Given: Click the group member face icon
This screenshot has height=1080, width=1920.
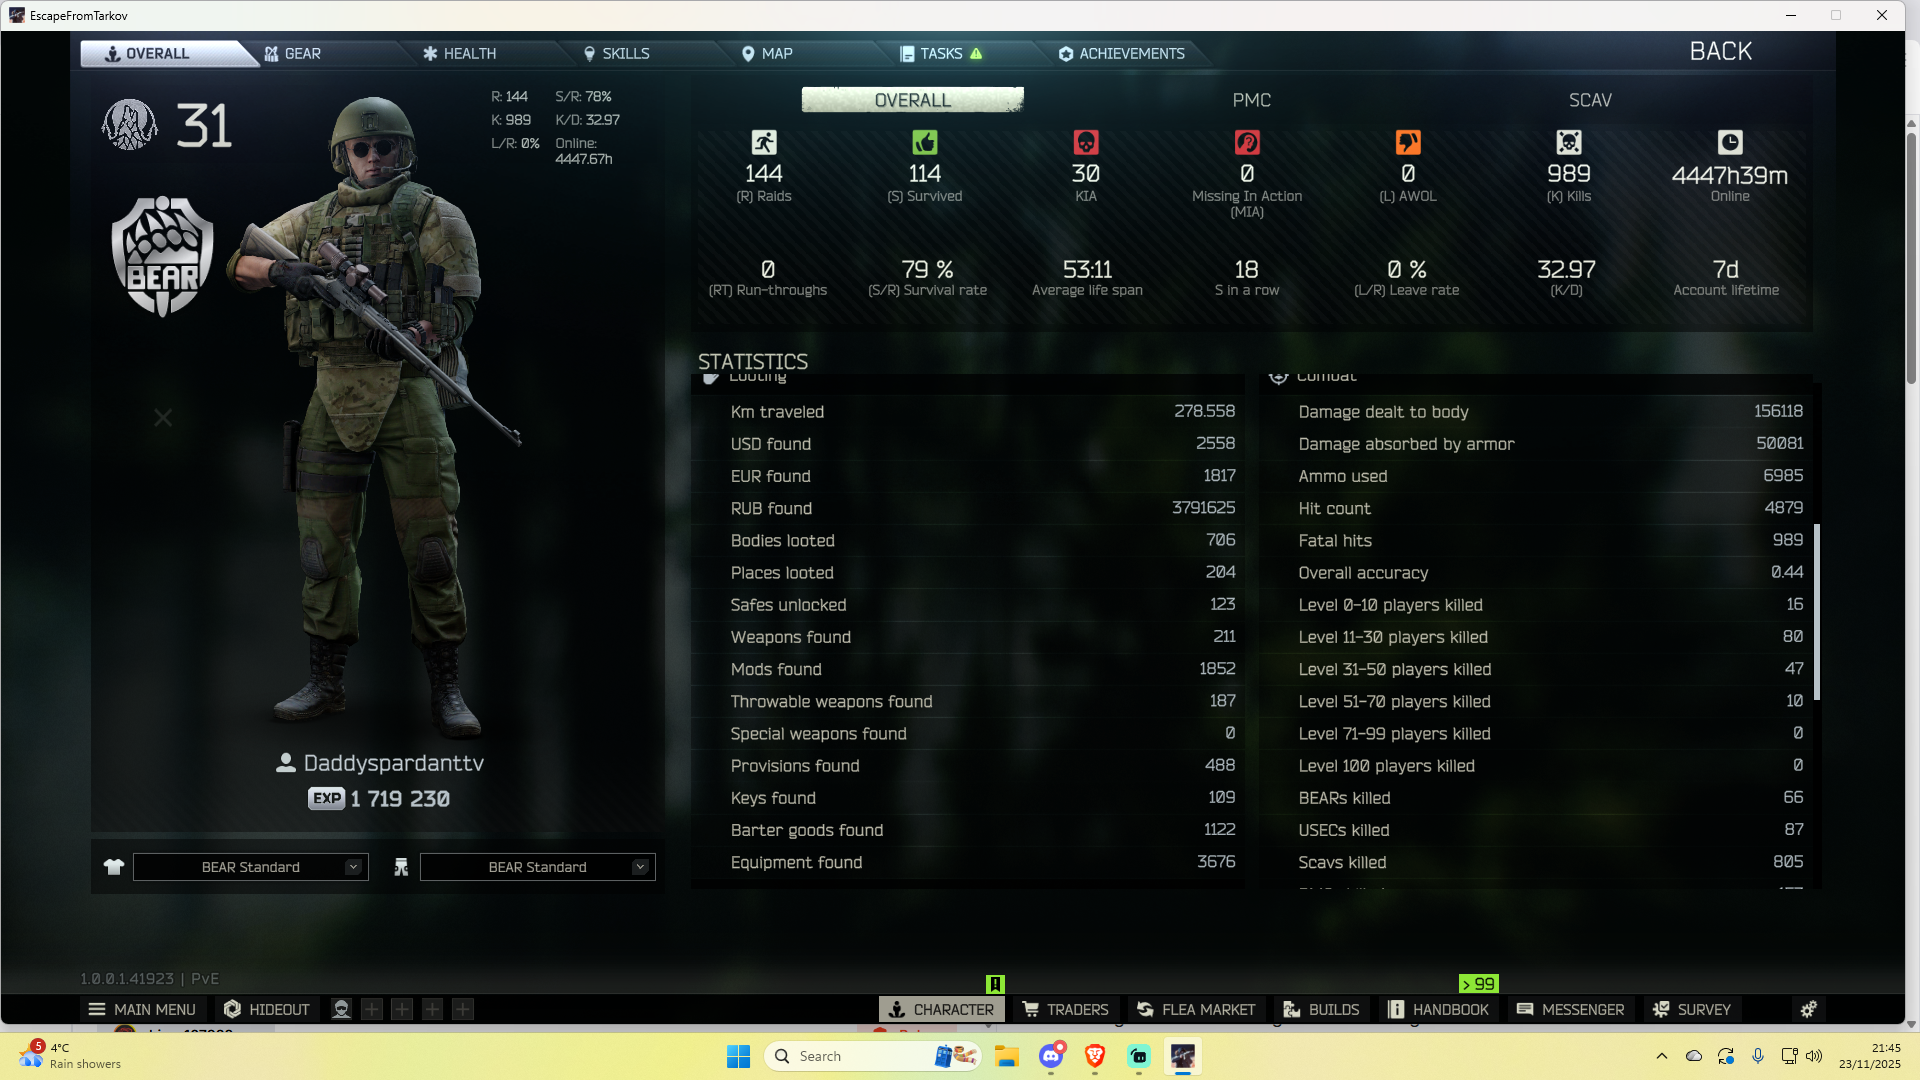Looking at the screenshot, I should click(x=341, y=1009).
